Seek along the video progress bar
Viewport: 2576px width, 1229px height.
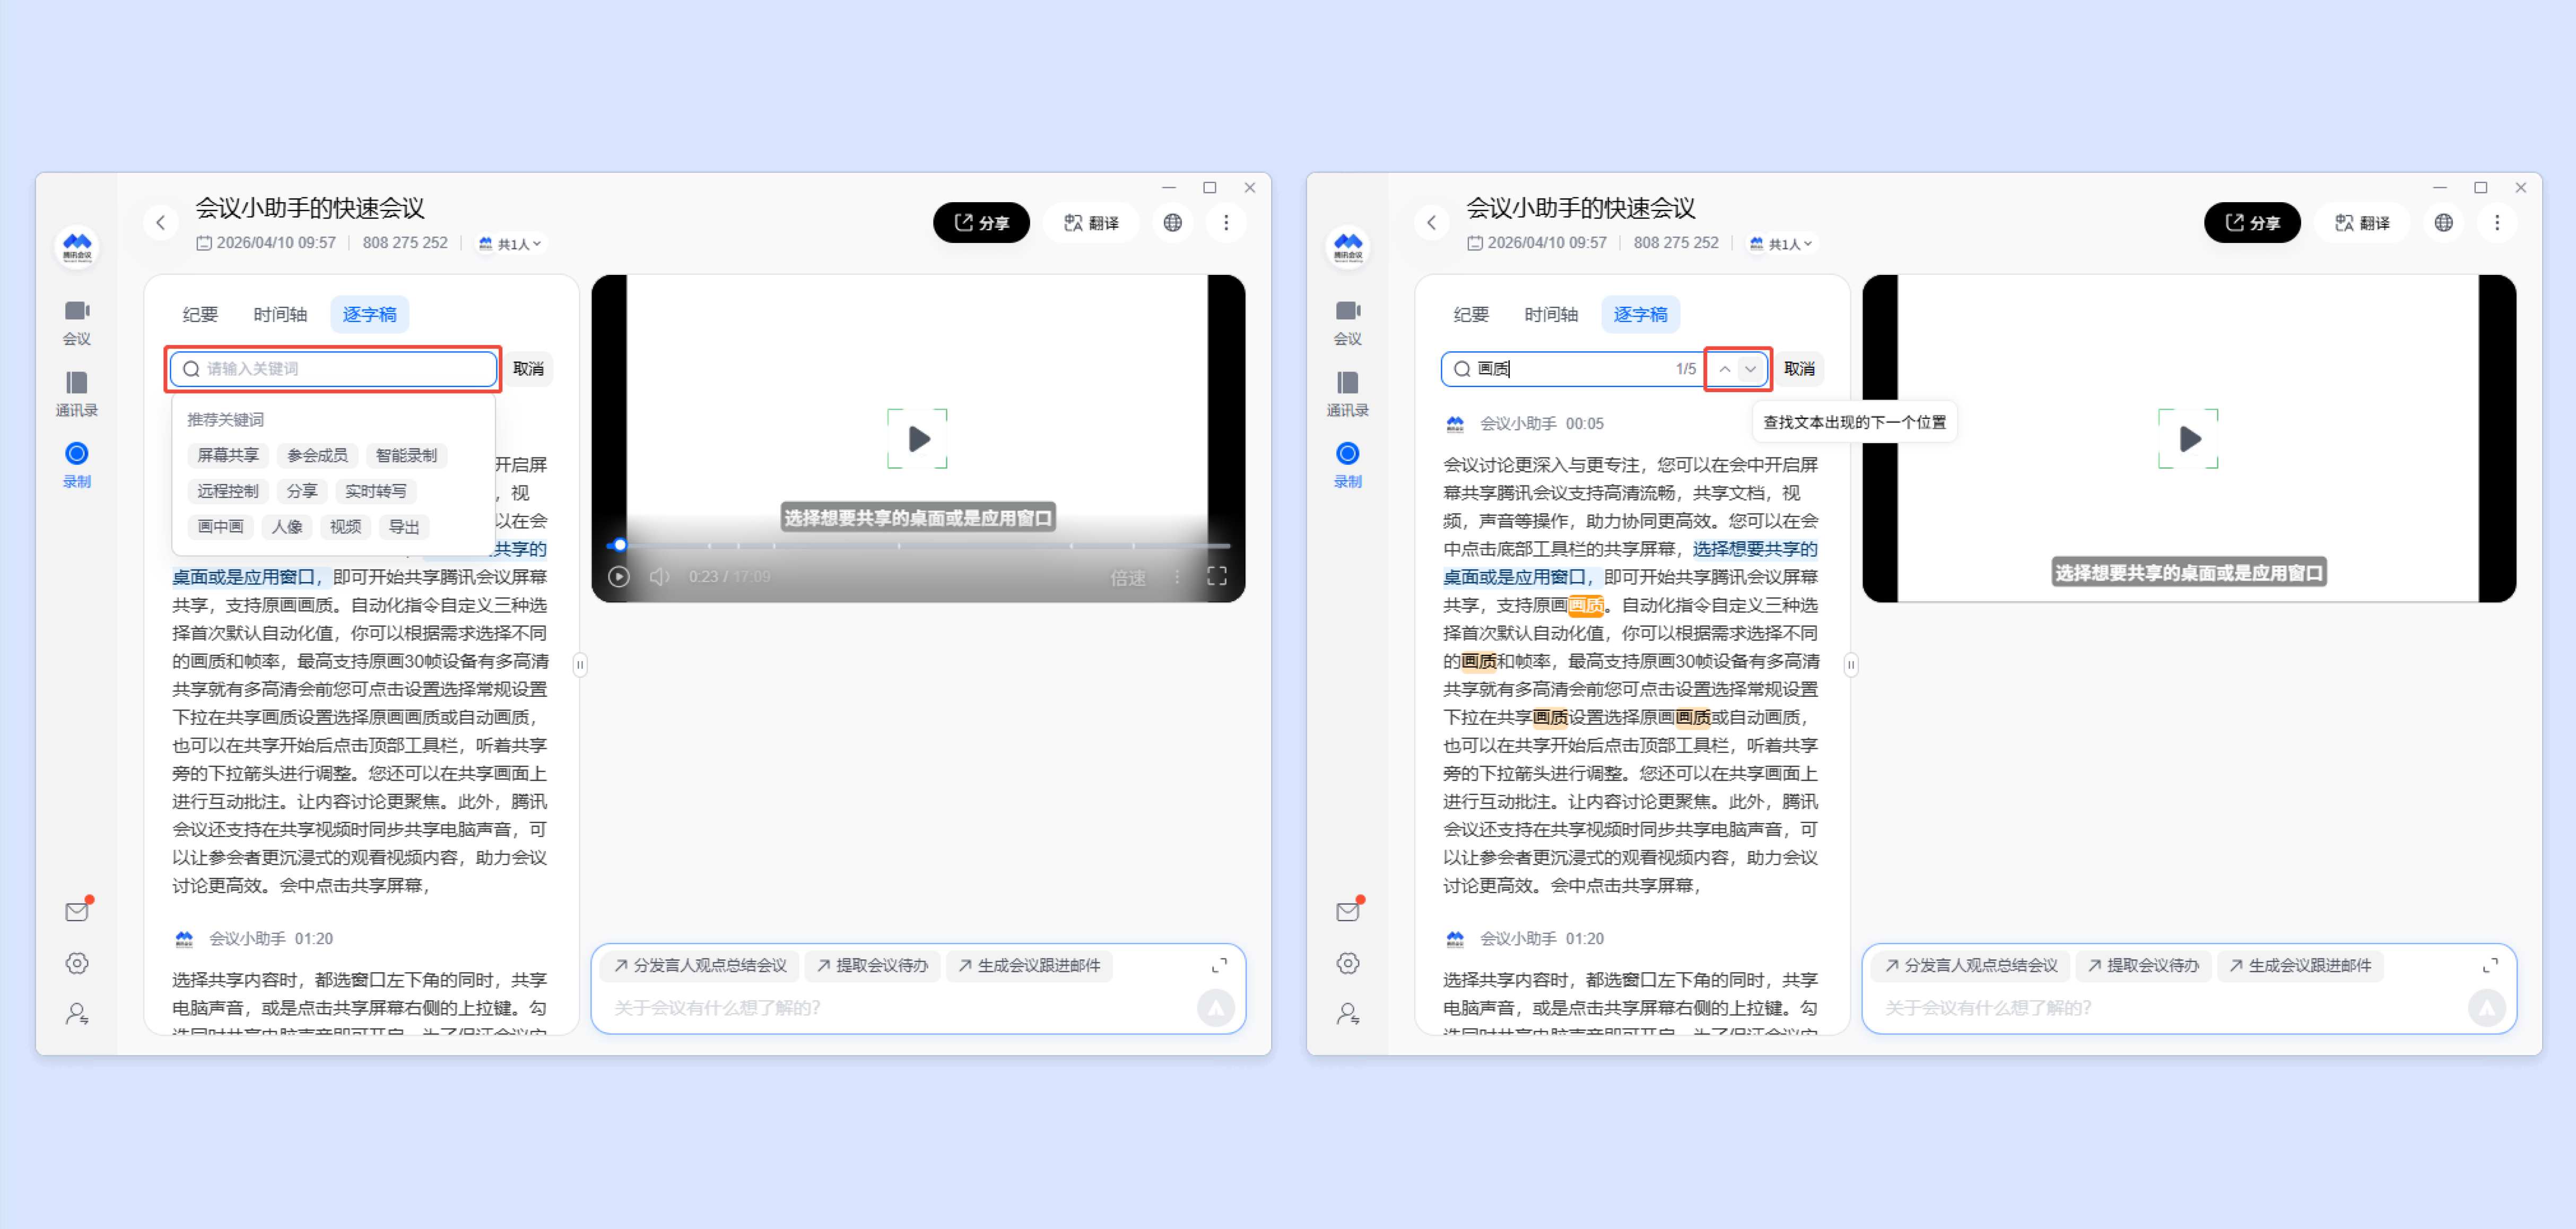click(x=900, y=546)
